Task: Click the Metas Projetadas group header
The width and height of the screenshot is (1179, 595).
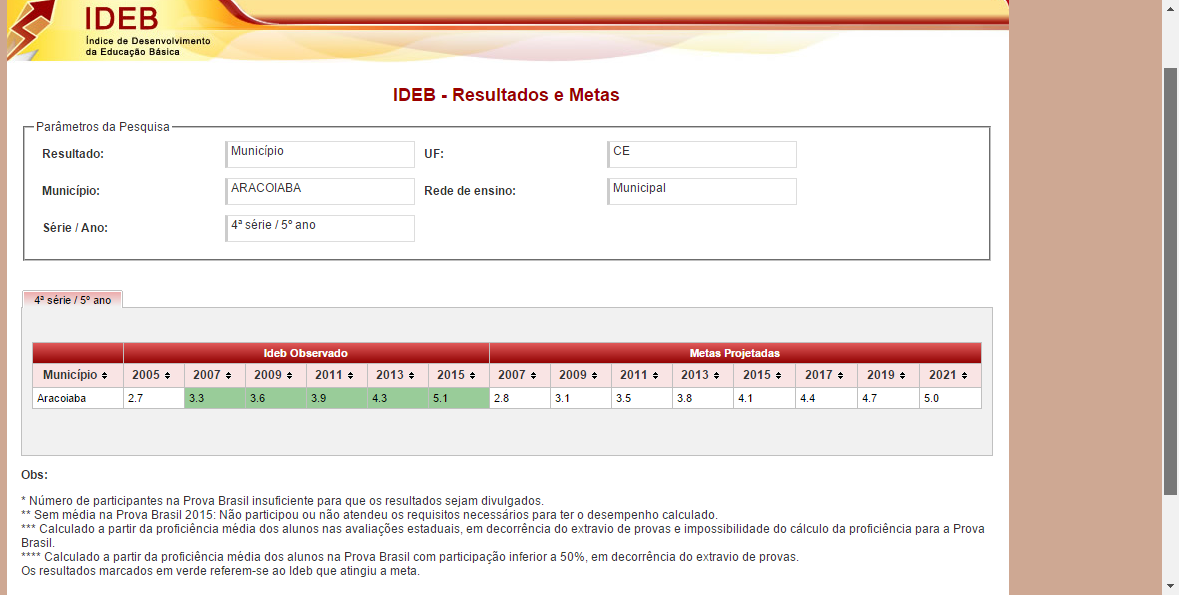Action: [735, 353]
